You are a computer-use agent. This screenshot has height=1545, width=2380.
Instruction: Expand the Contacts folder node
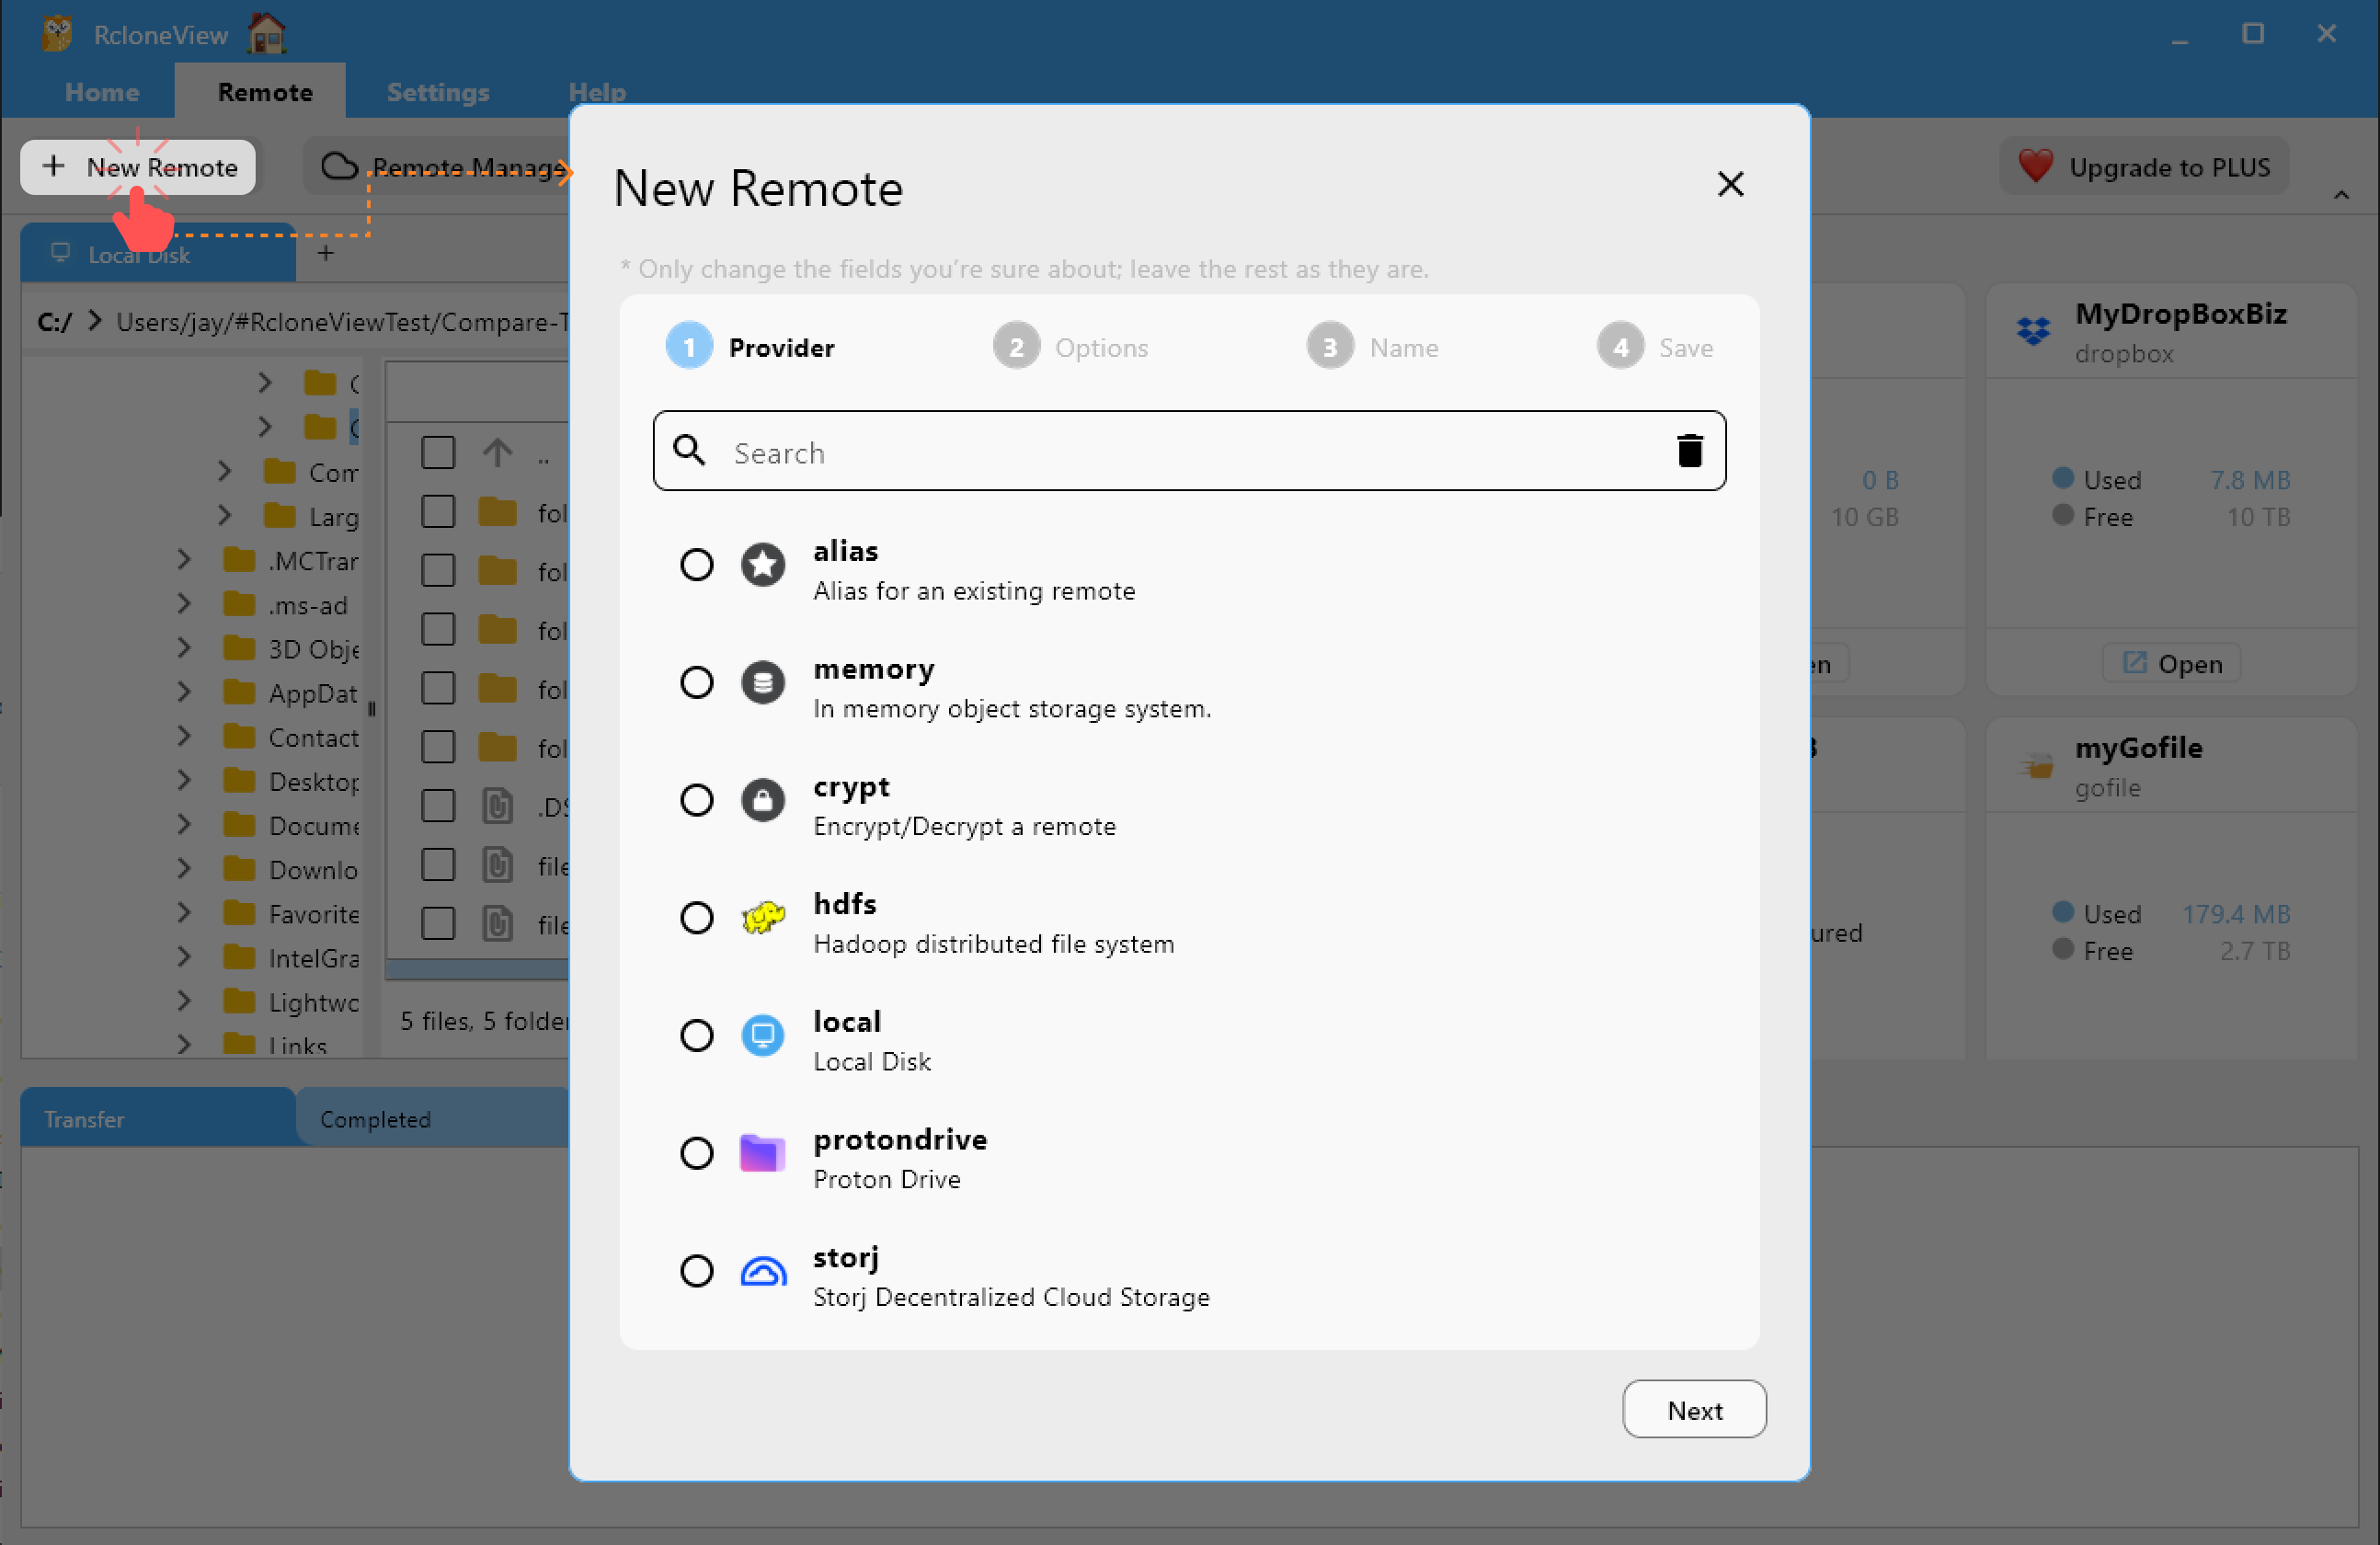[x=184, y=737]
